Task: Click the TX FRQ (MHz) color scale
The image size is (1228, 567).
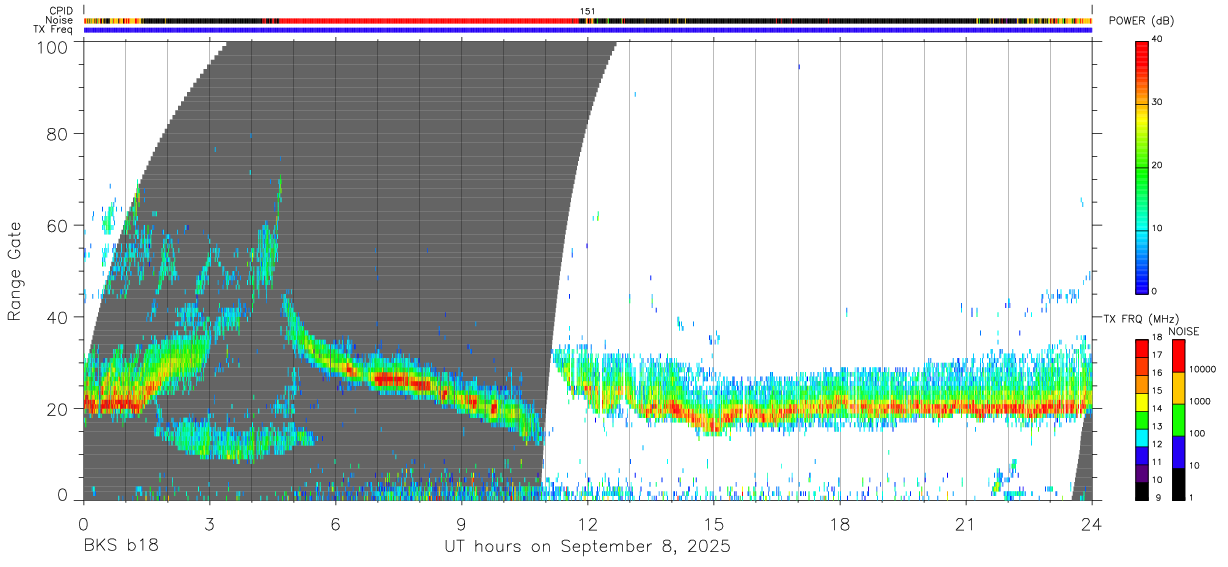Action: (x=1141, y=419)
